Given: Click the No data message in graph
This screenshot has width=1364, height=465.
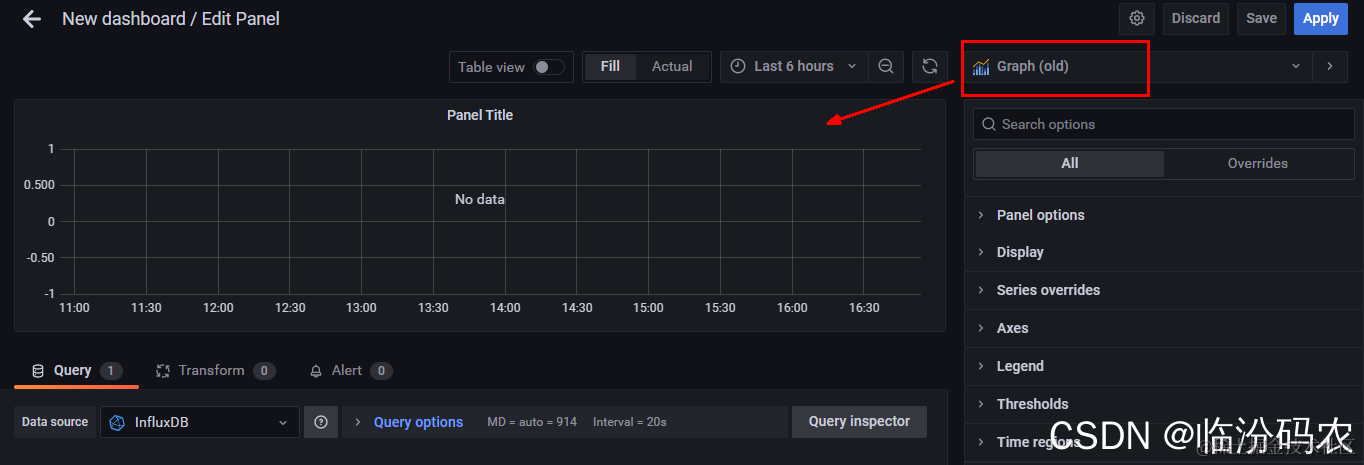Looking at the screenshot, I should [480, 199].
